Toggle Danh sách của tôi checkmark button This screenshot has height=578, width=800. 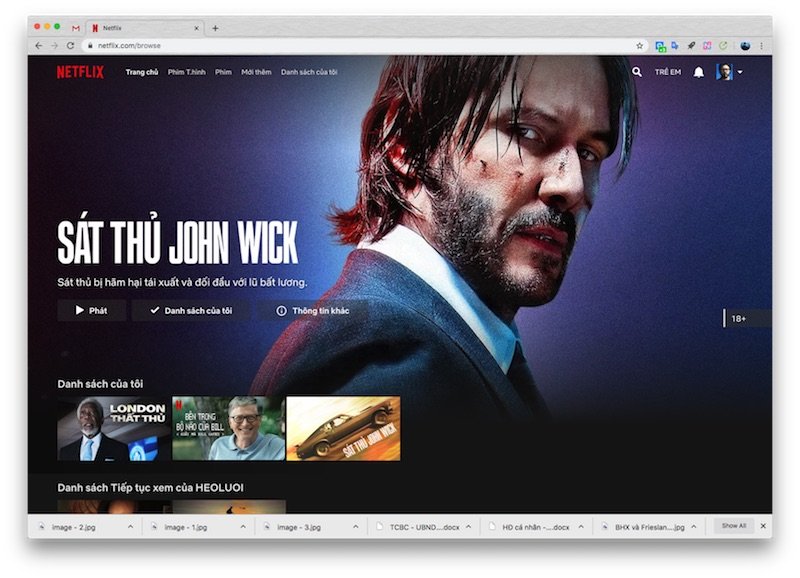191,310
